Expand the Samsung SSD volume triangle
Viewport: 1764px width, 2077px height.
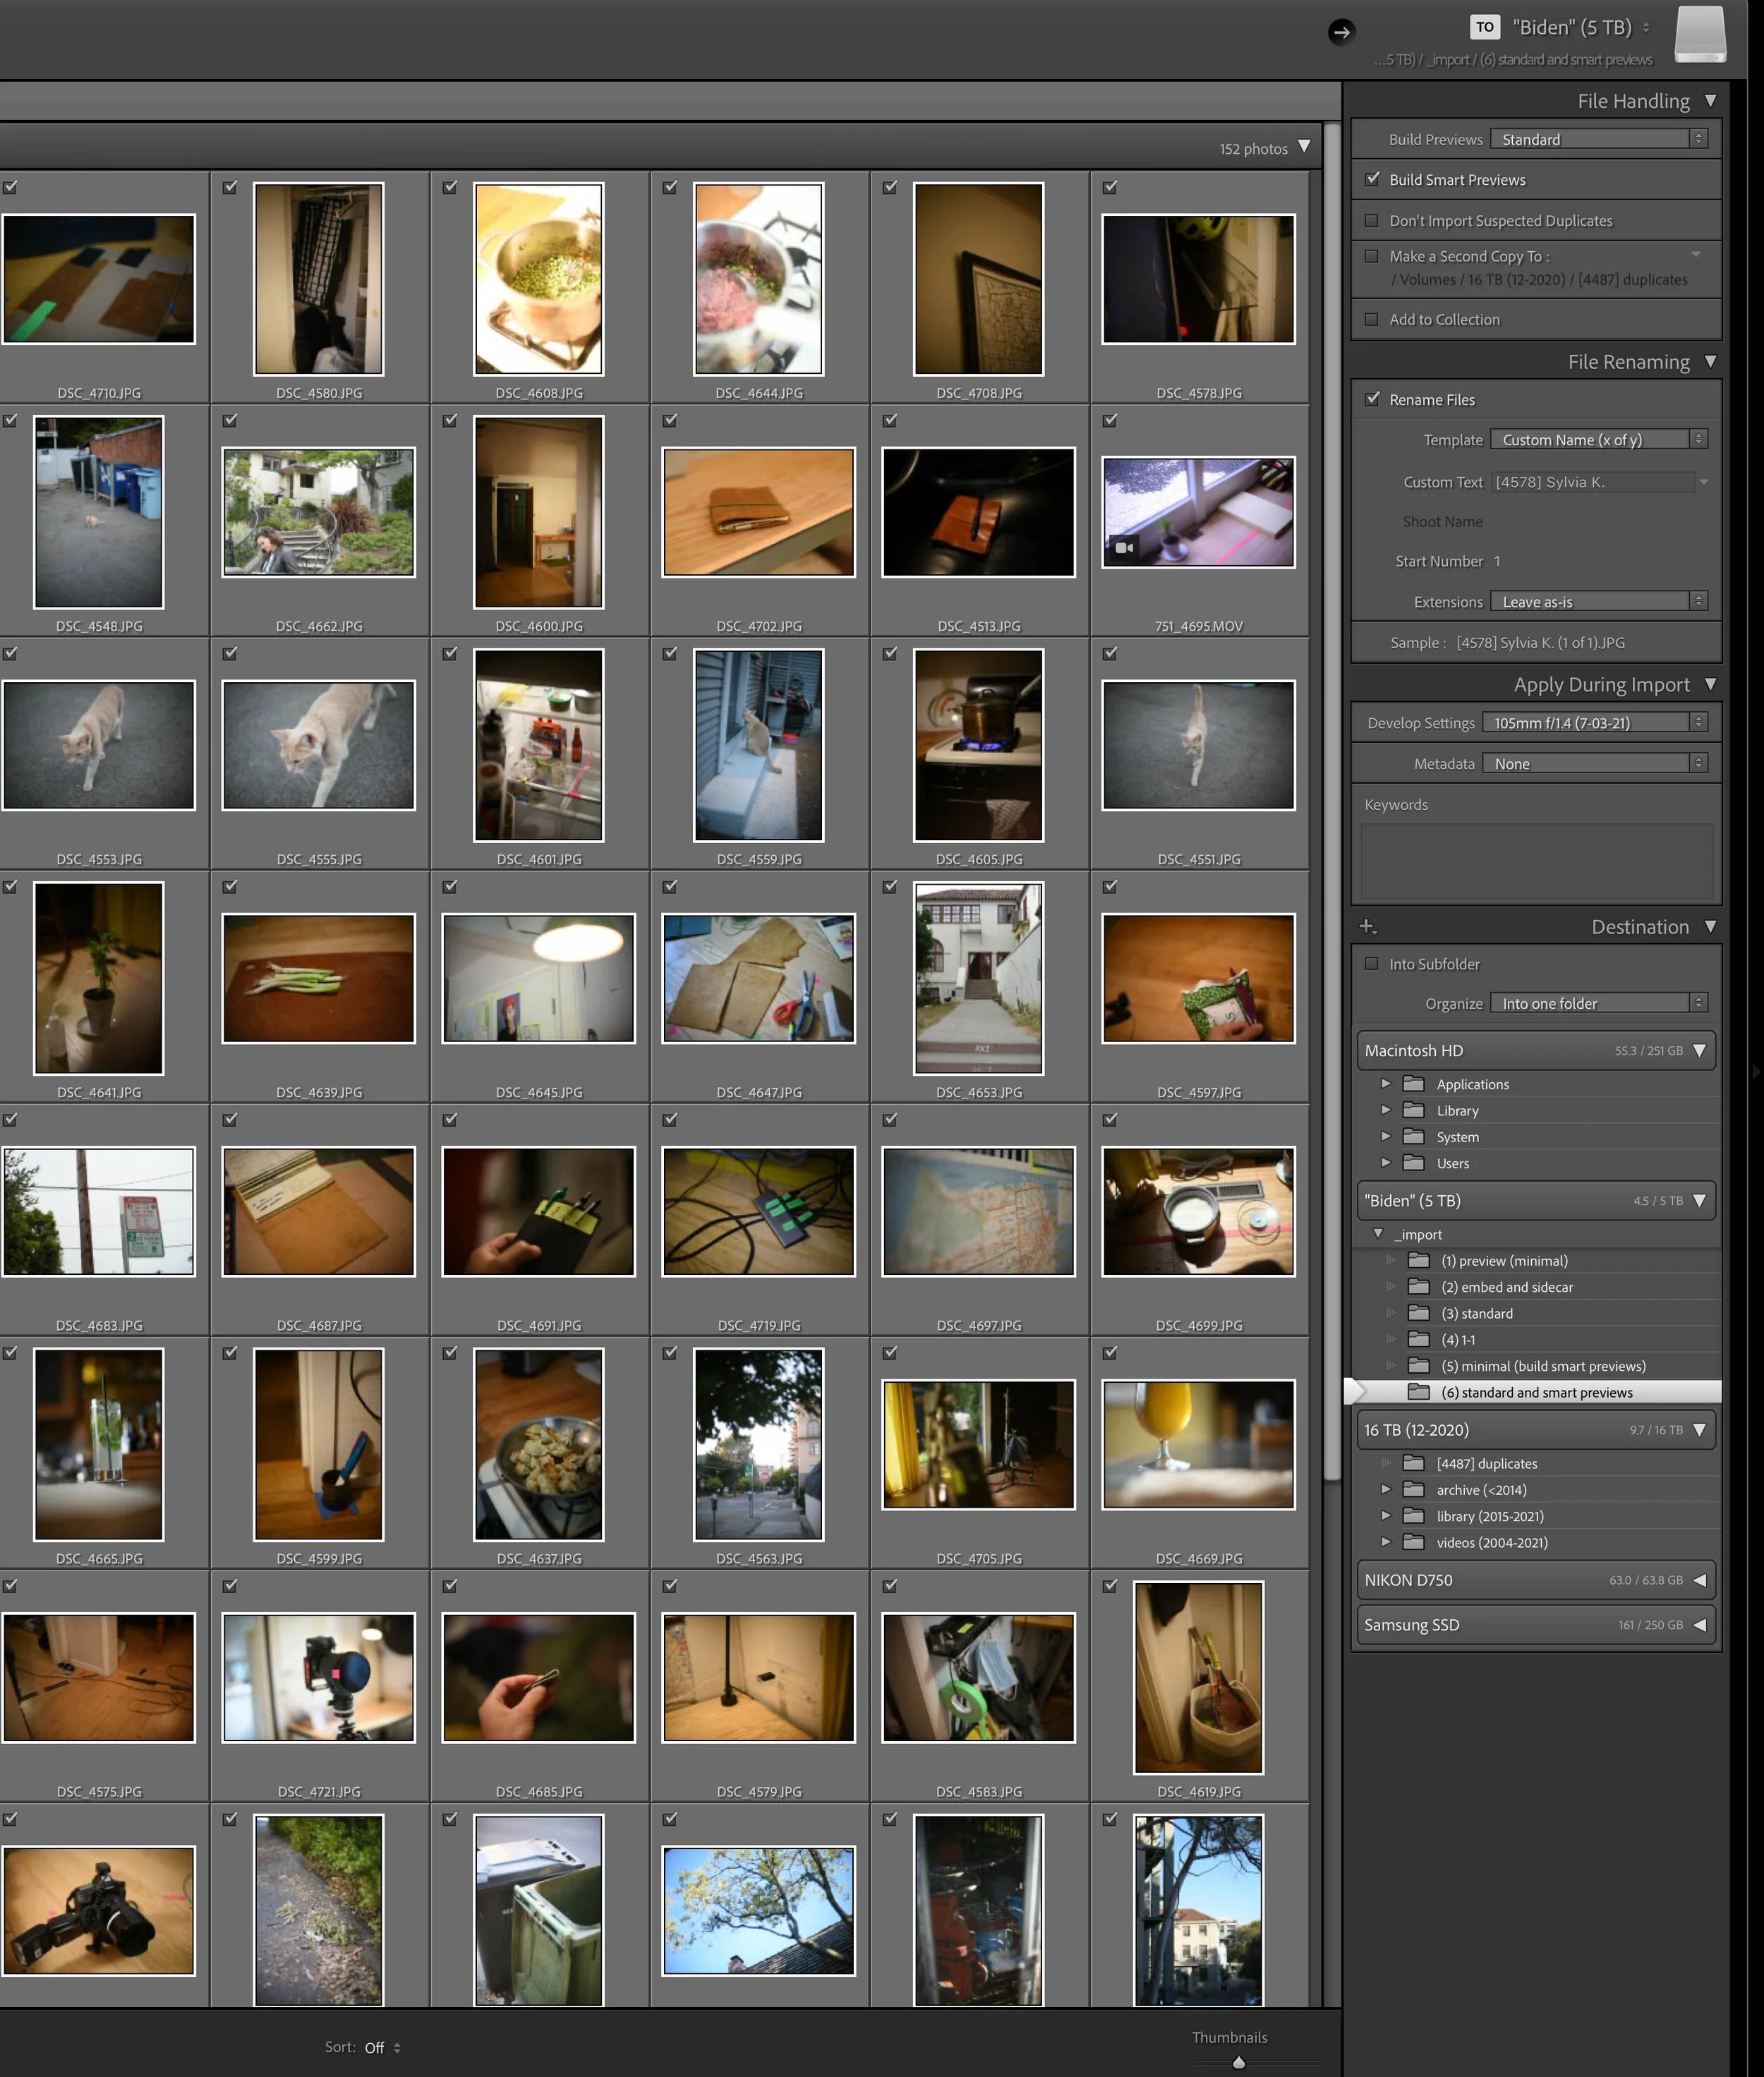pos(1699,1625)
